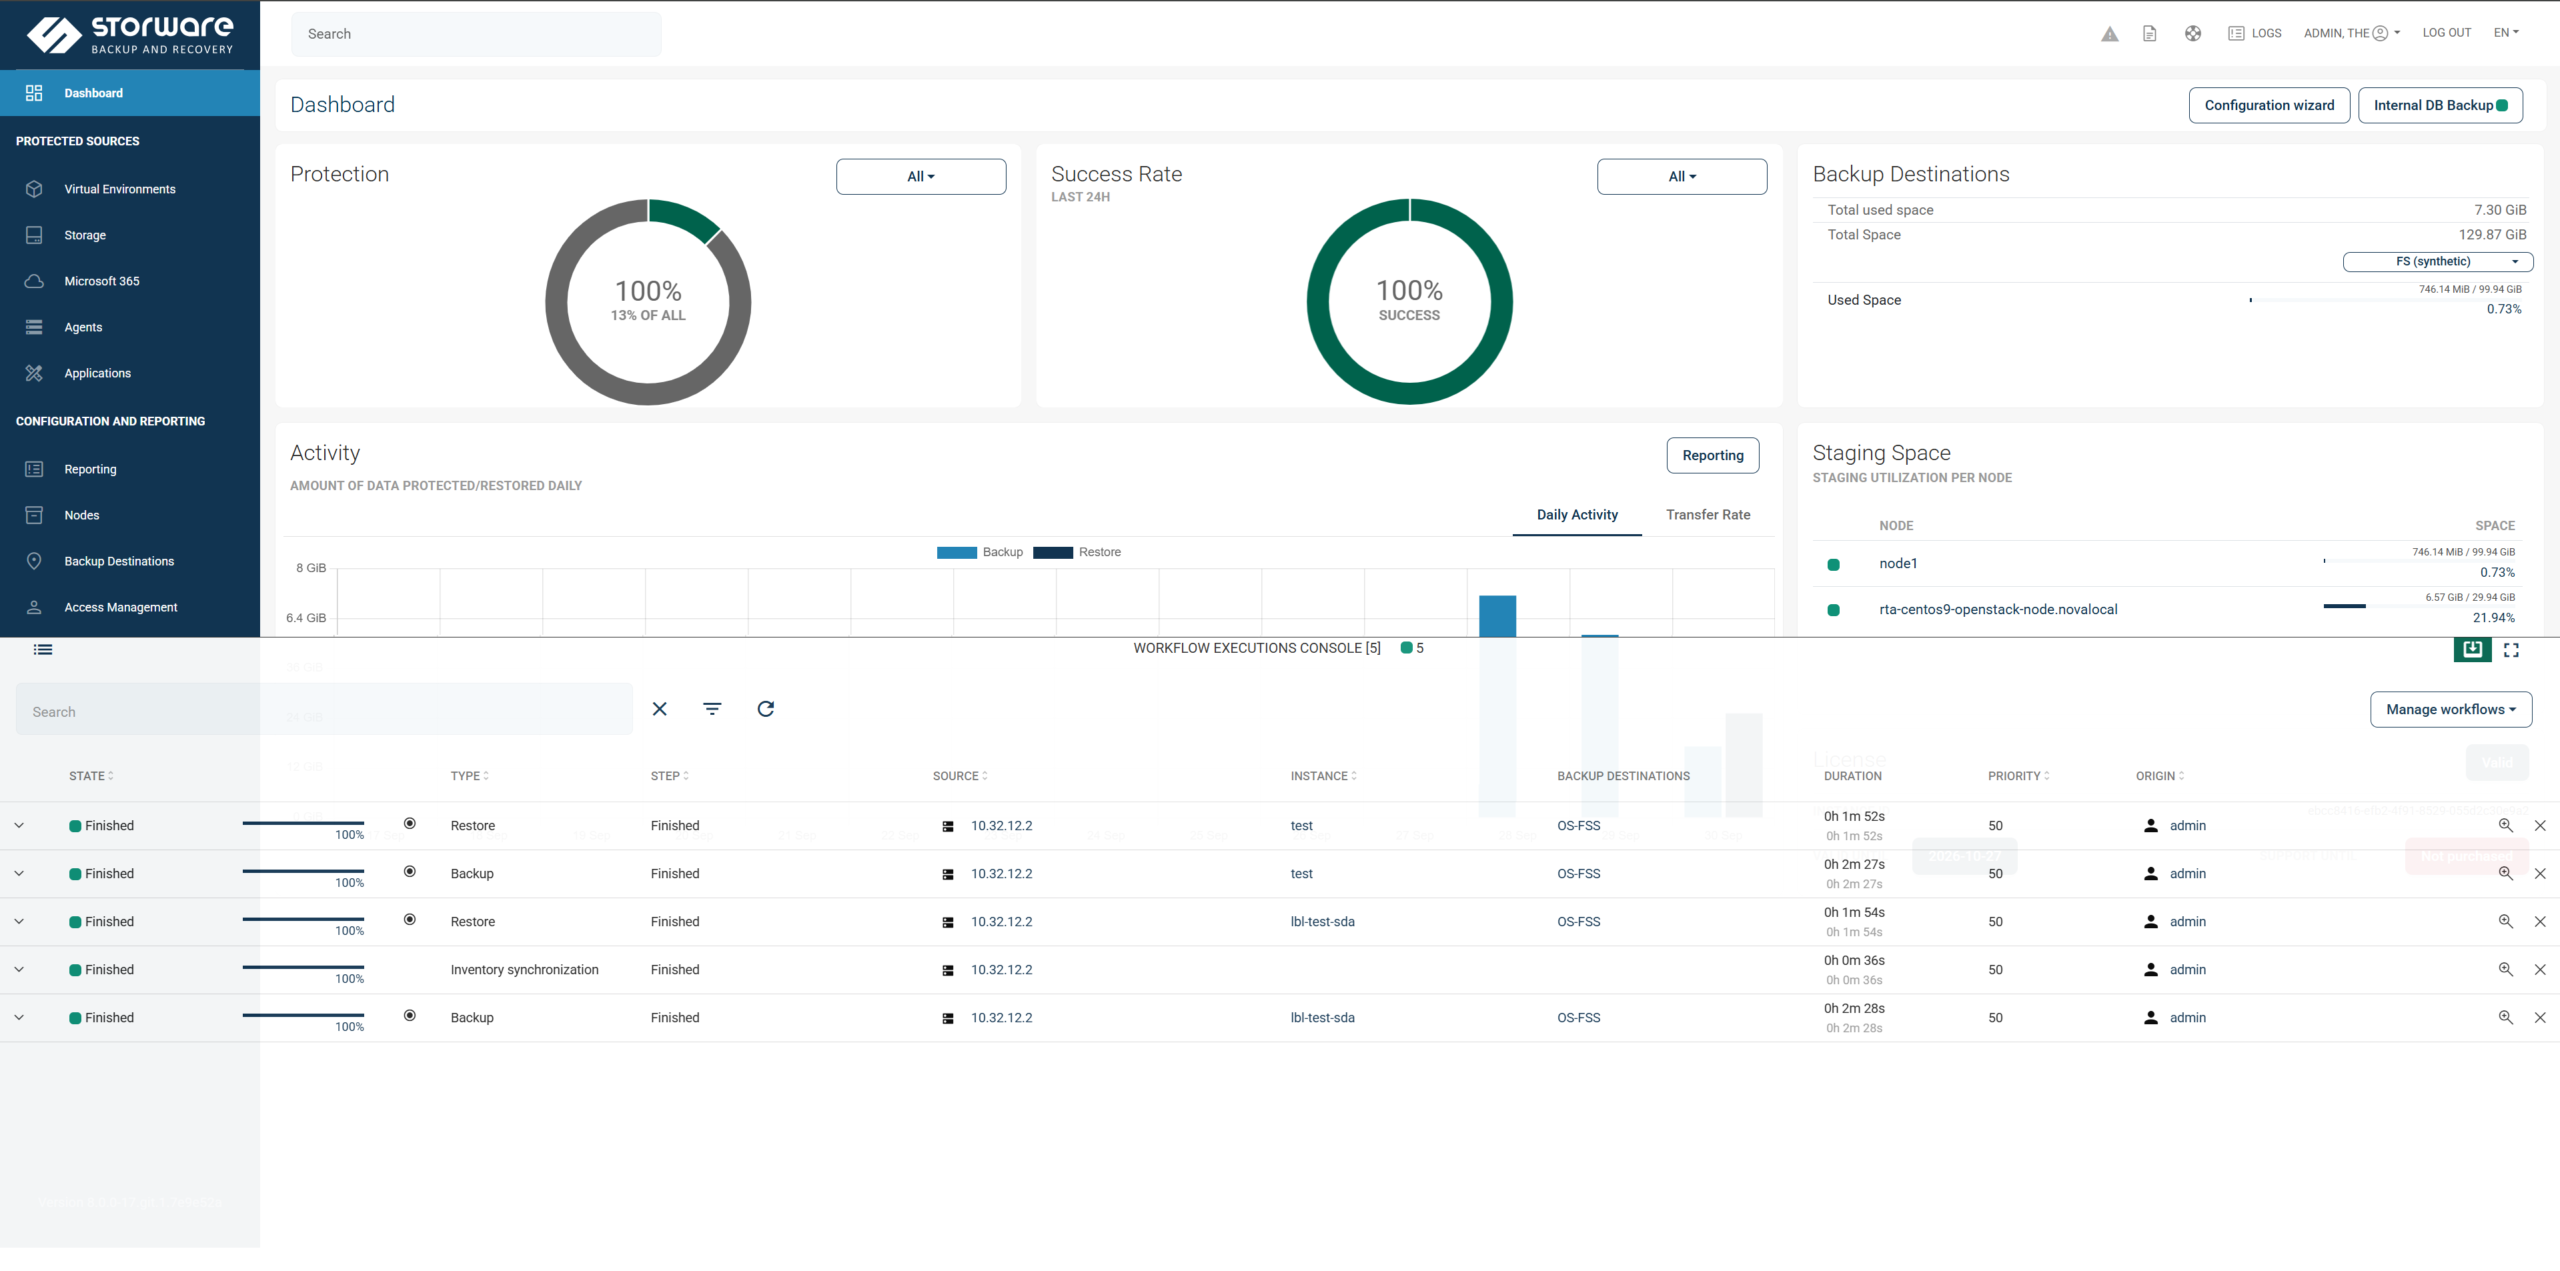
Task: Click rta-centos9-openstack-node.novalocal entry
Action: tap(1998, 610)
